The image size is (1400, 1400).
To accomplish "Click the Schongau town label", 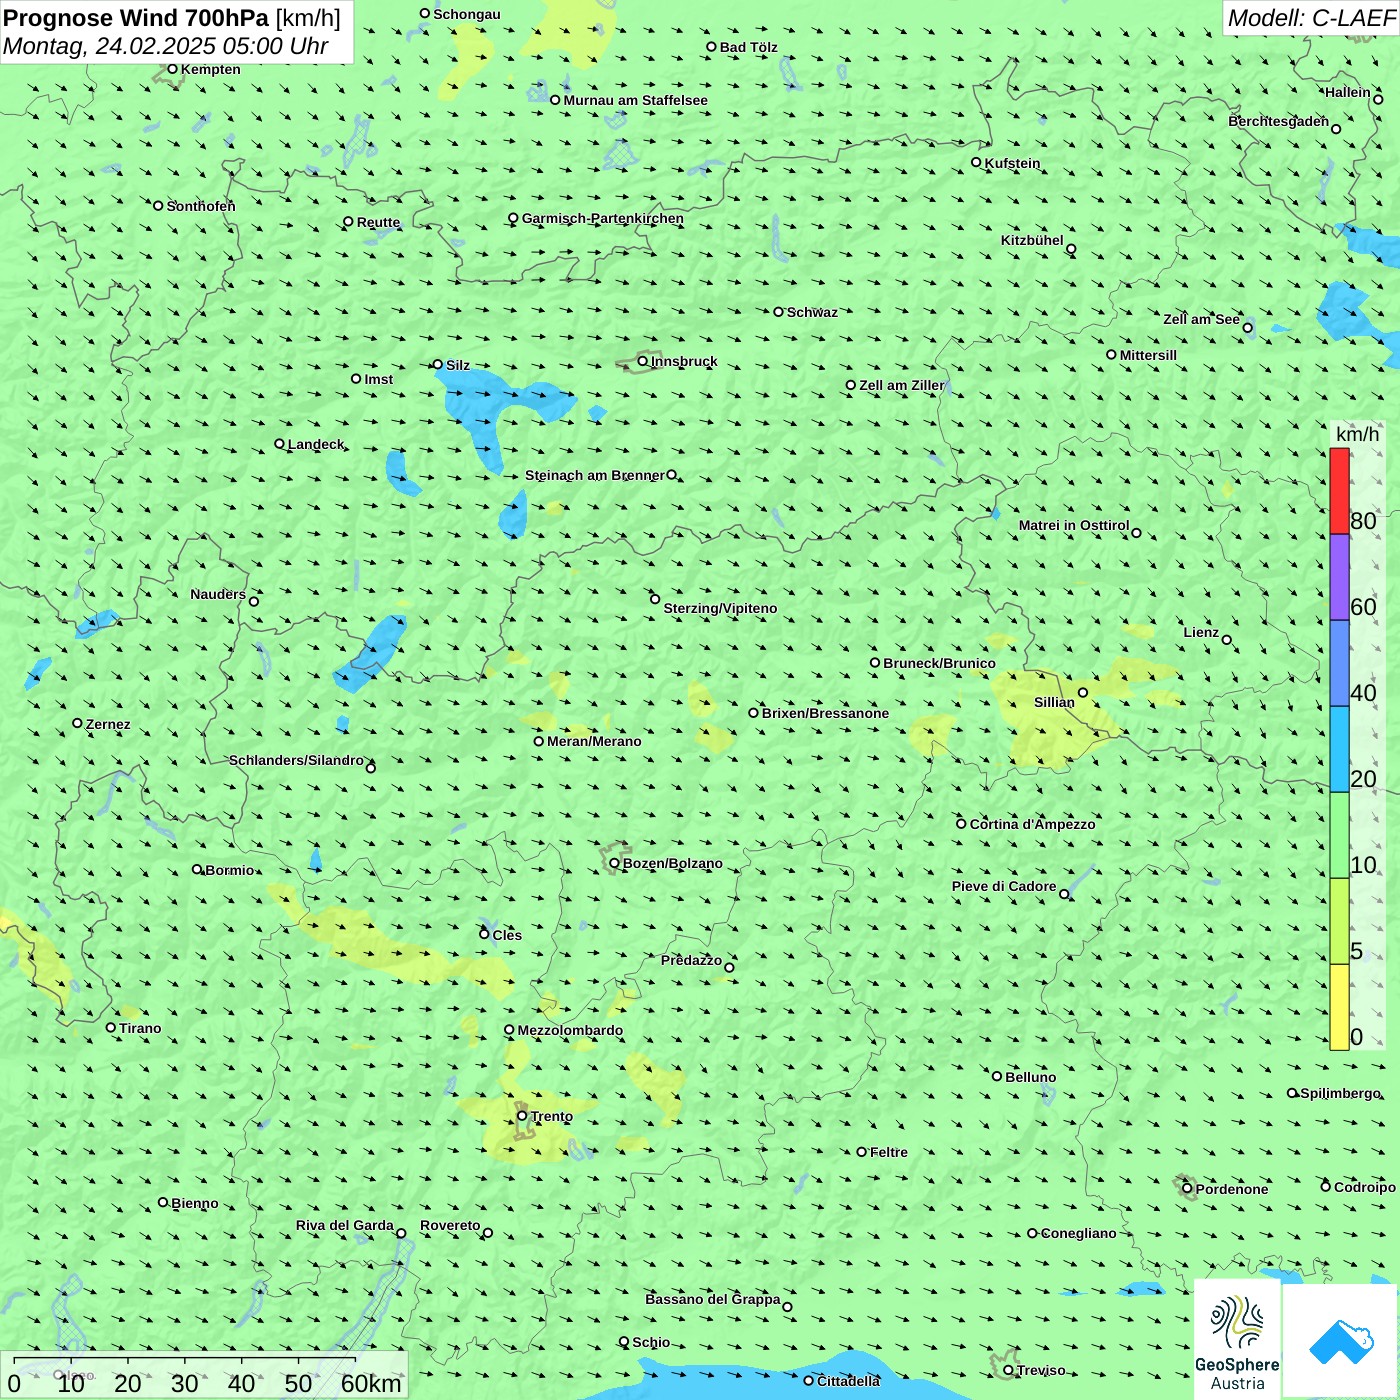I will [466, 14].
